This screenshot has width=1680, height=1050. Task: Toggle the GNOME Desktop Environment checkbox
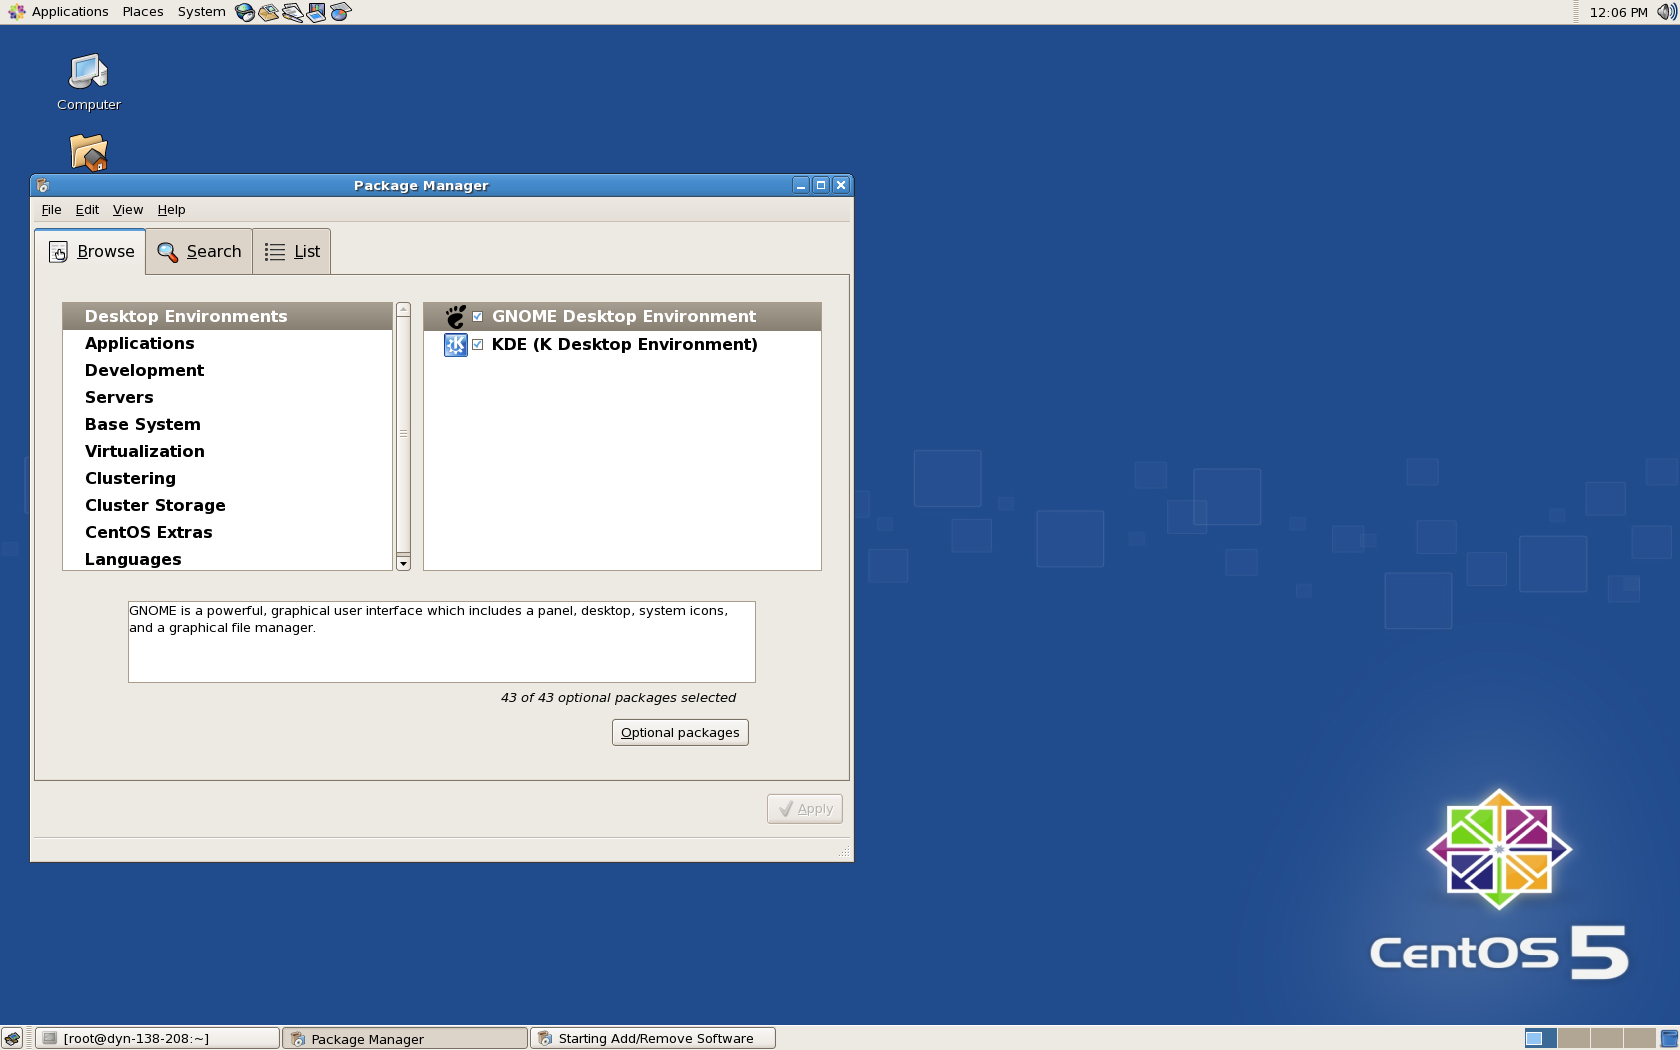click(x=478, y=317)
